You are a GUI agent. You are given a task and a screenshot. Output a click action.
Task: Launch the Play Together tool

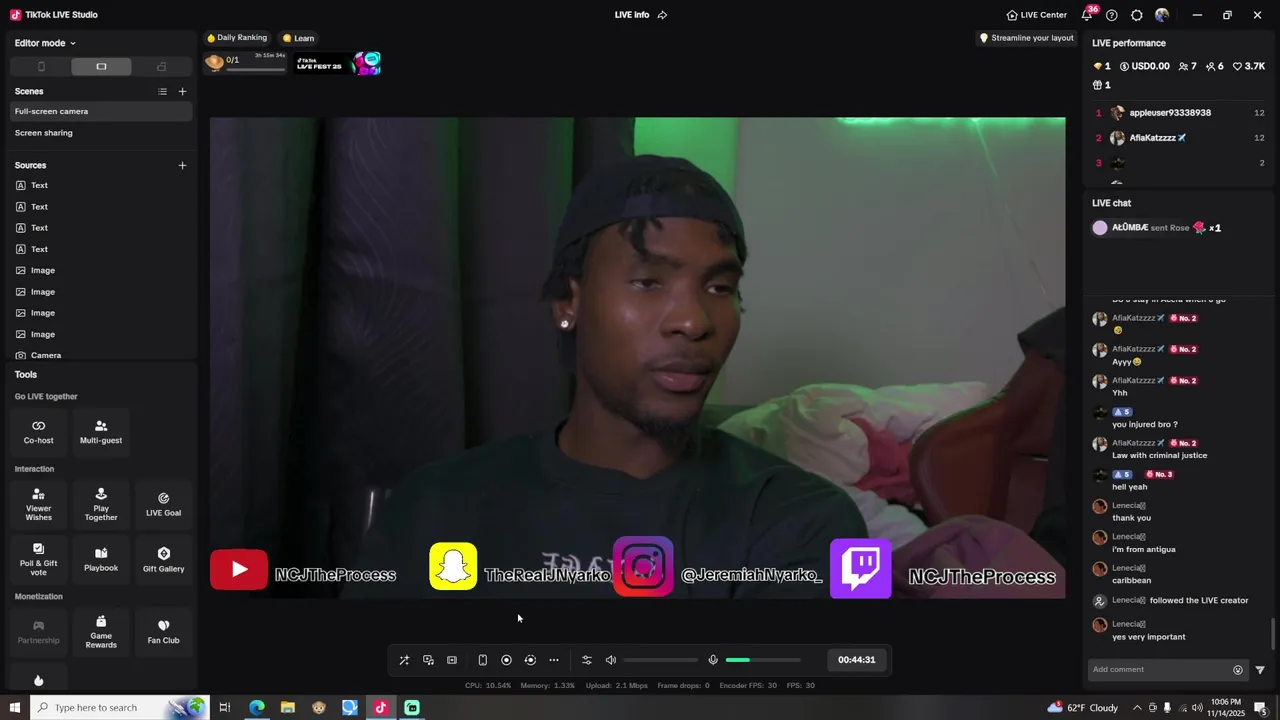pyautogui.click(x=101, y=504)
